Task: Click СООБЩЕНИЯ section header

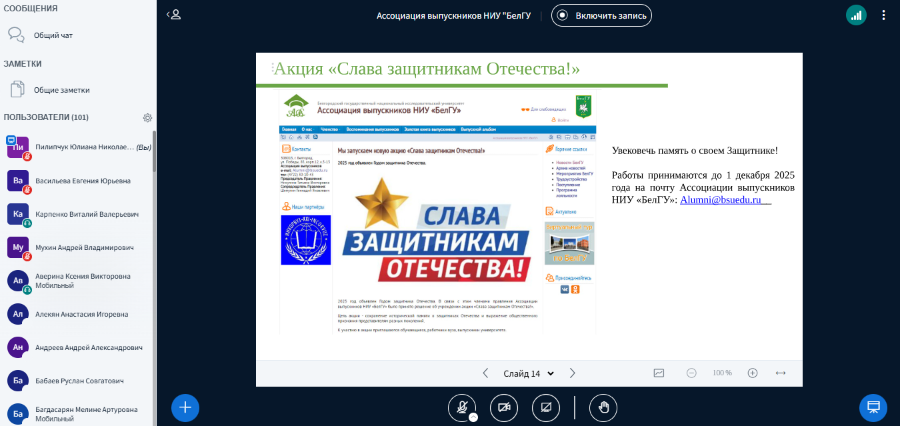Action: (30, 9)
